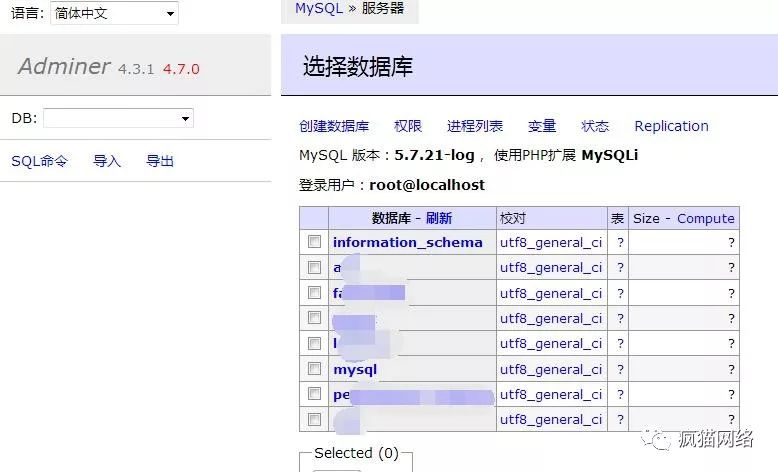Click the table count '?' in mysql row
Screen dimensions: 778x472
pyautogui.click(x=620, y=369)
